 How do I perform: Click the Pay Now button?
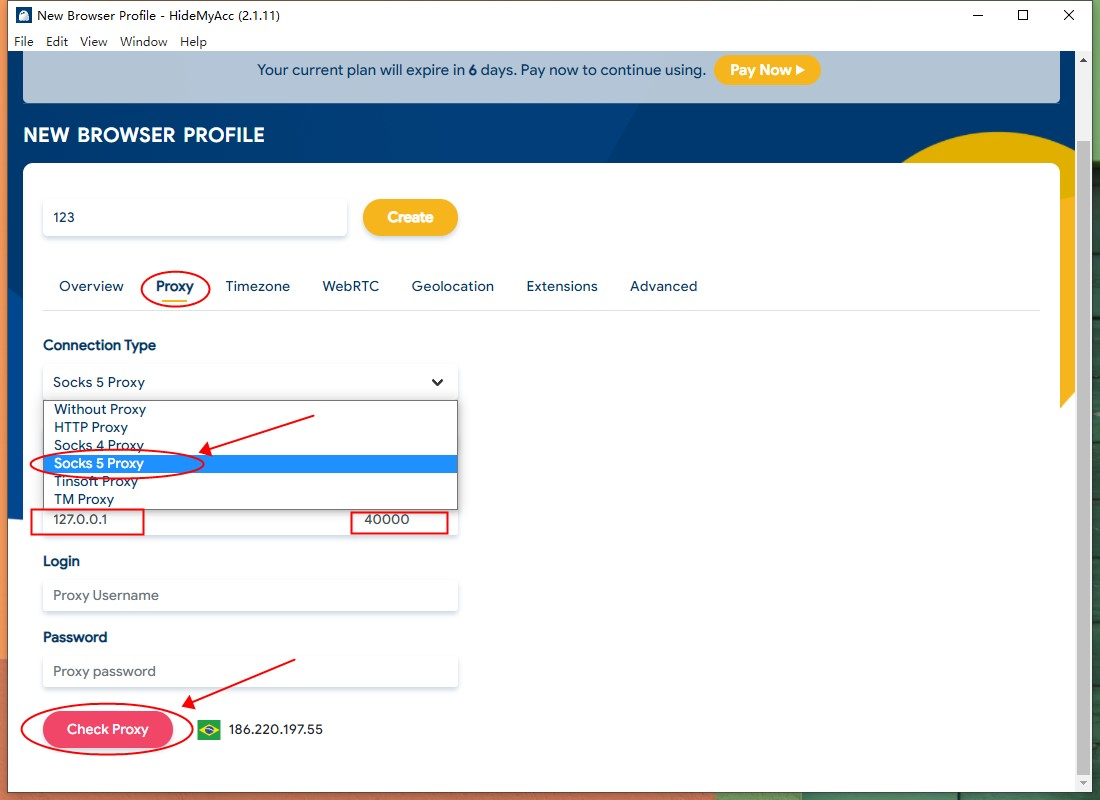point(767,70)
